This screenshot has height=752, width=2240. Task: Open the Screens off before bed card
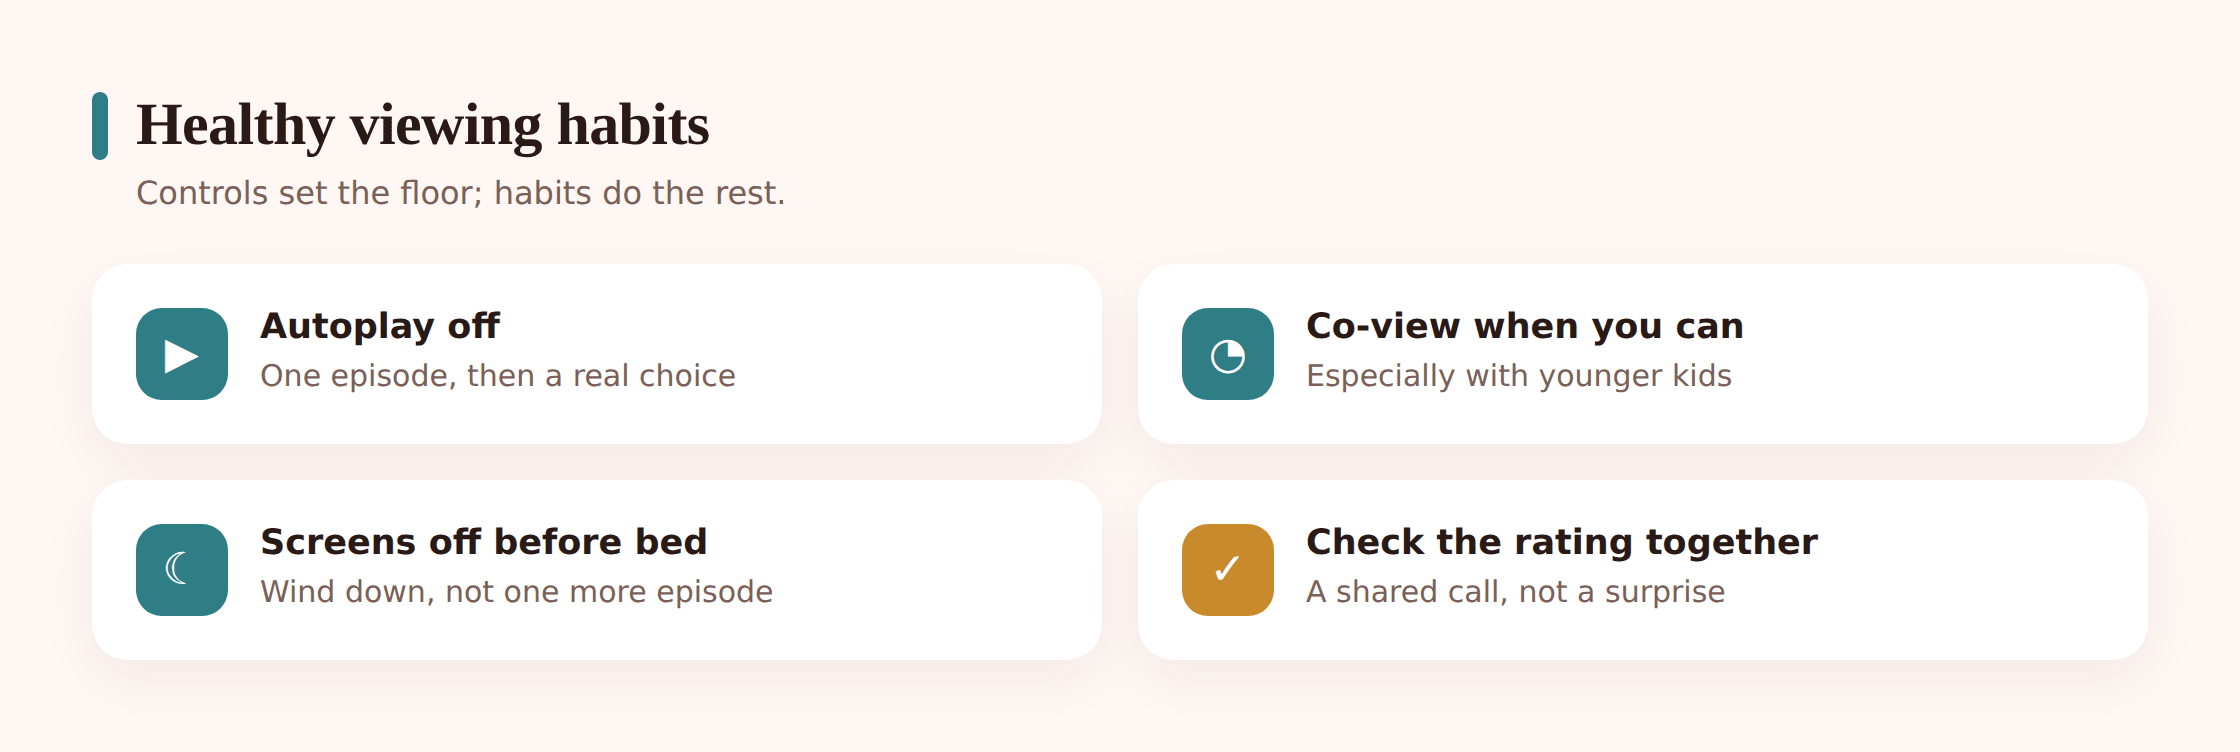point(597,570)
